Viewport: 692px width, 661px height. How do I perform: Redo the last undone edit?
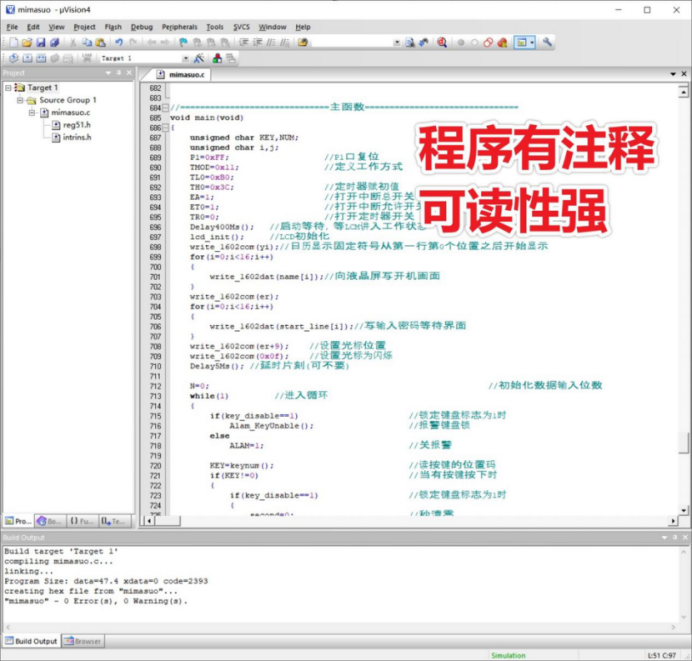coord(133,42)
